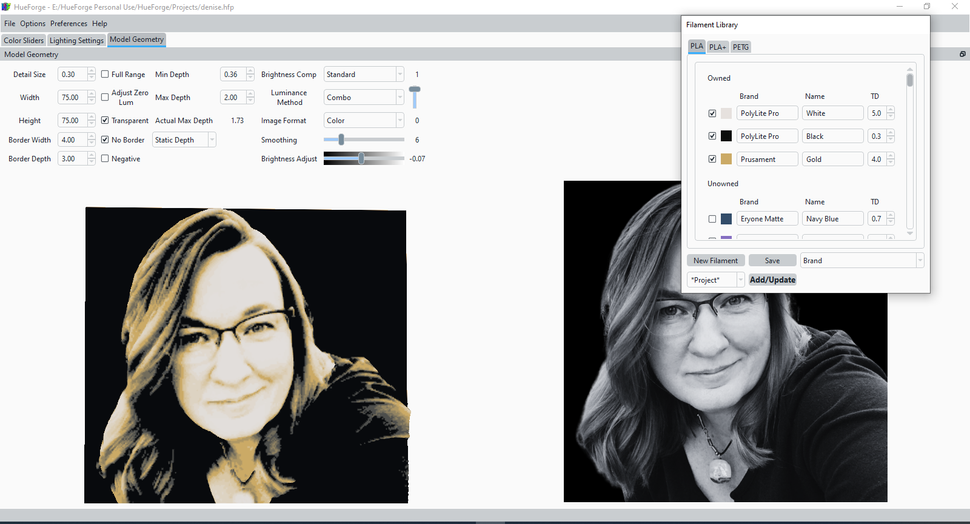The height and width of the screenshot is (524, 970).
Task: Toggle the Negative checkbox
Action: tap(105, 159)
